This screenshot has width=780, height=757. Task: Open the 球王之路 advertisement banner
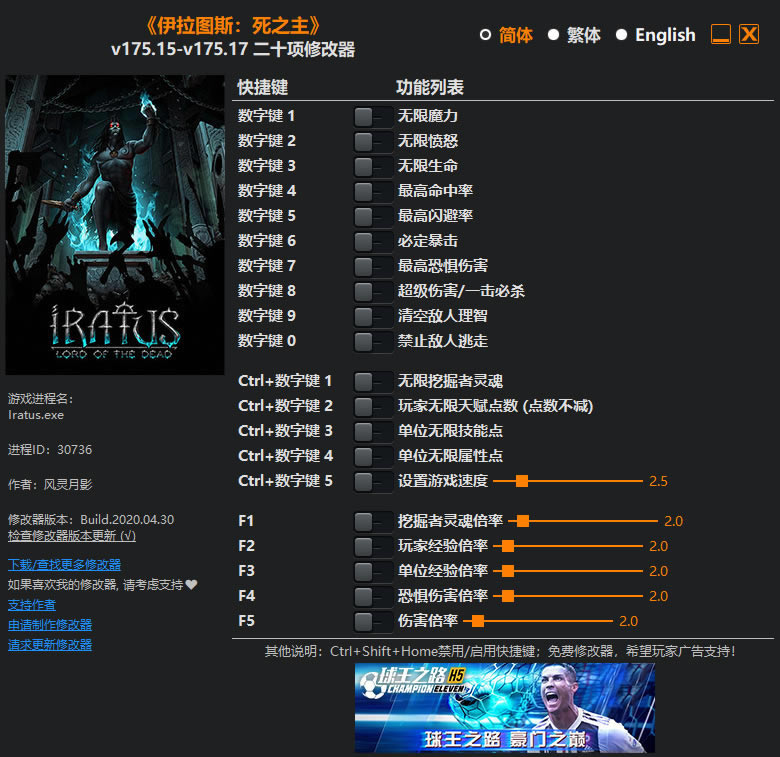coord(504,708)
